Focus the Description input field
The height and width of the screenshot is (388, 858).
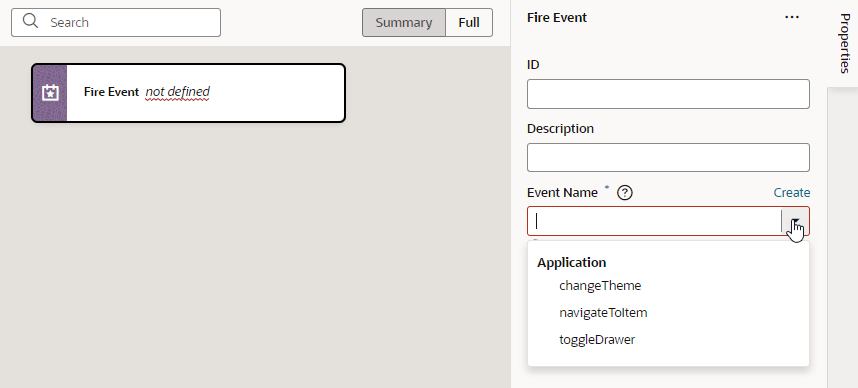coord(668,158)
